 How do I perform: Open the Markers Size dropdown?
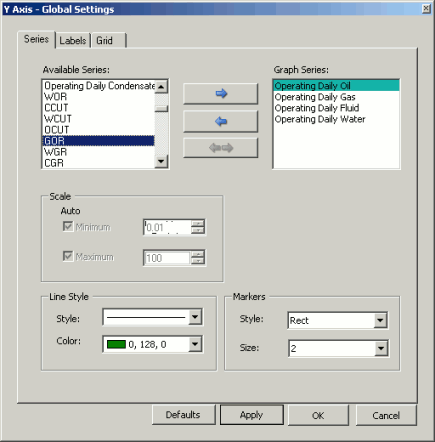coord(380,349)
